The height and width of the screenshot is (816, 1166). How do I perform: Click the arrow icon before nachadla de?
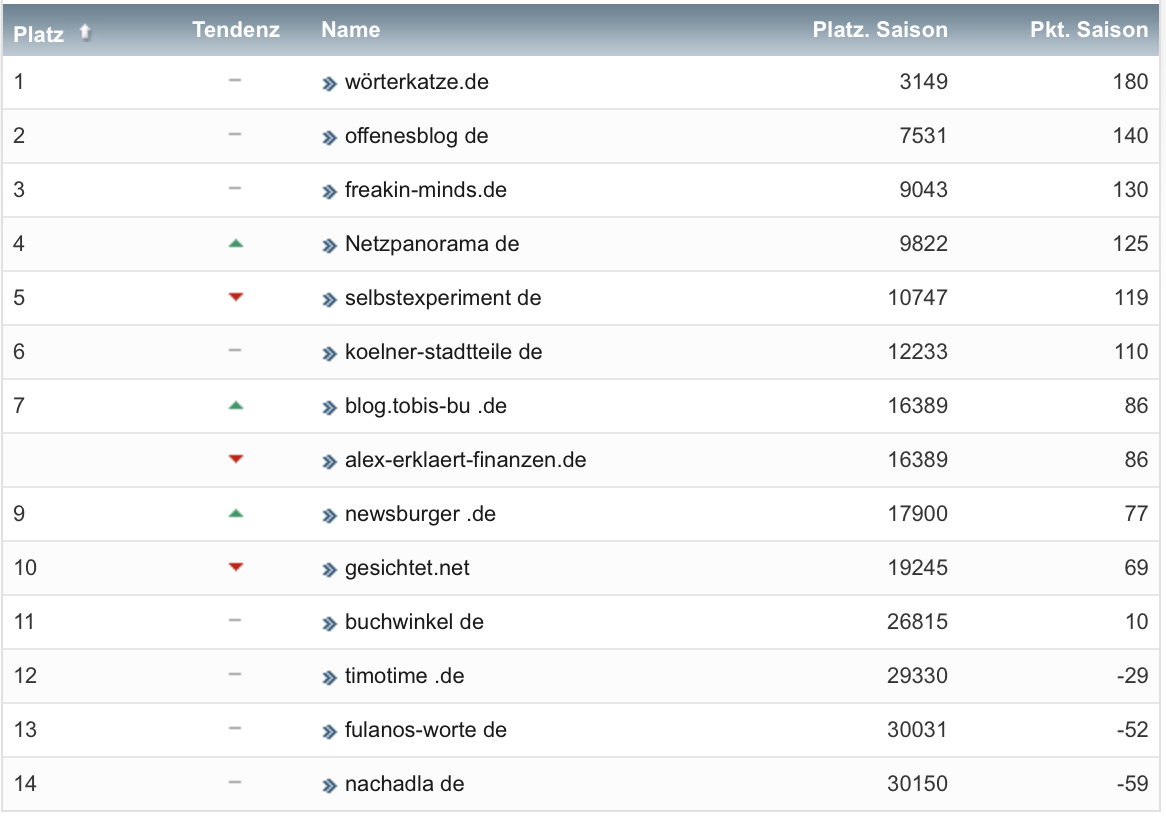[x=329, y=786]
